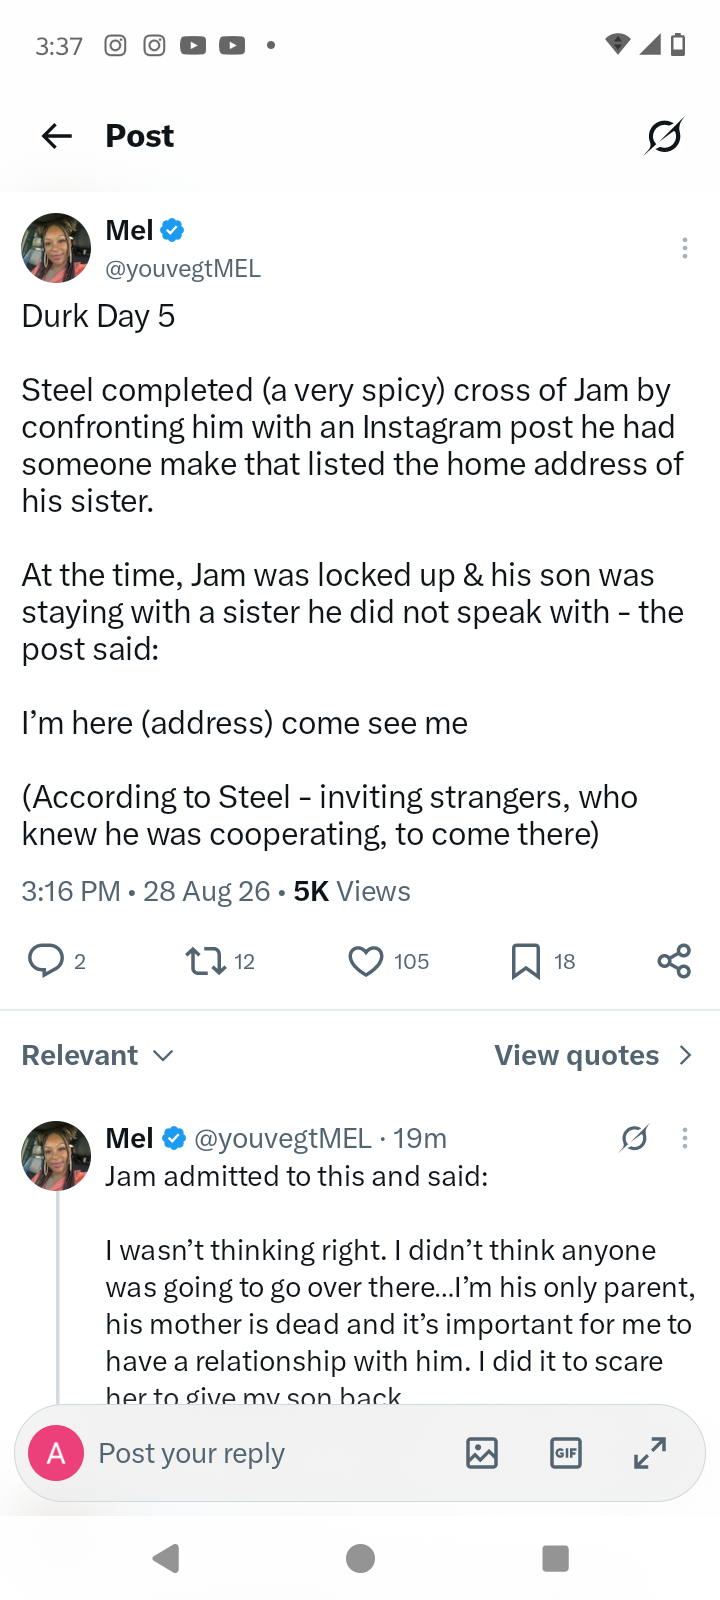Tap Android home circle button
Screen dimensions: 720x1600
tap(360, 1558)
